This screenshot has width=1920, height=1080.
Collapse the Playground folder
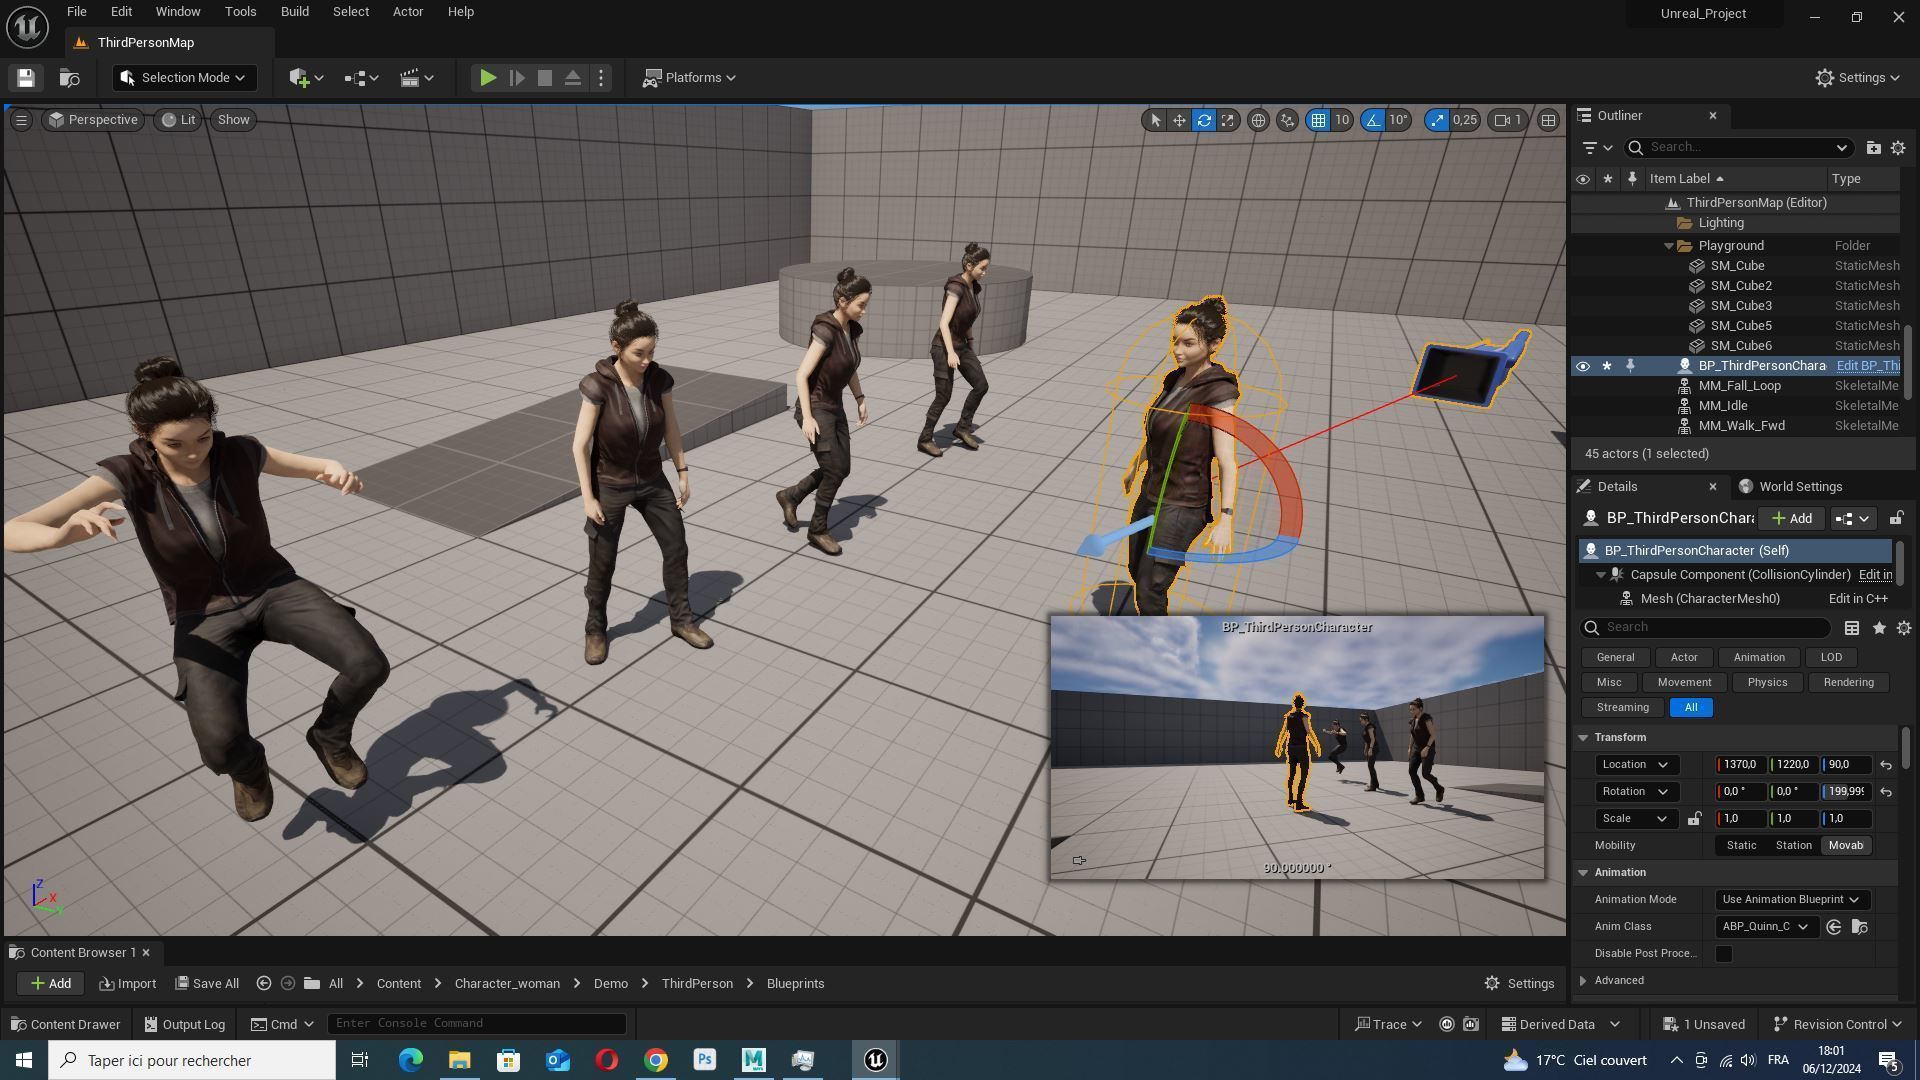pyautogui.click(x=1668, y=246)
